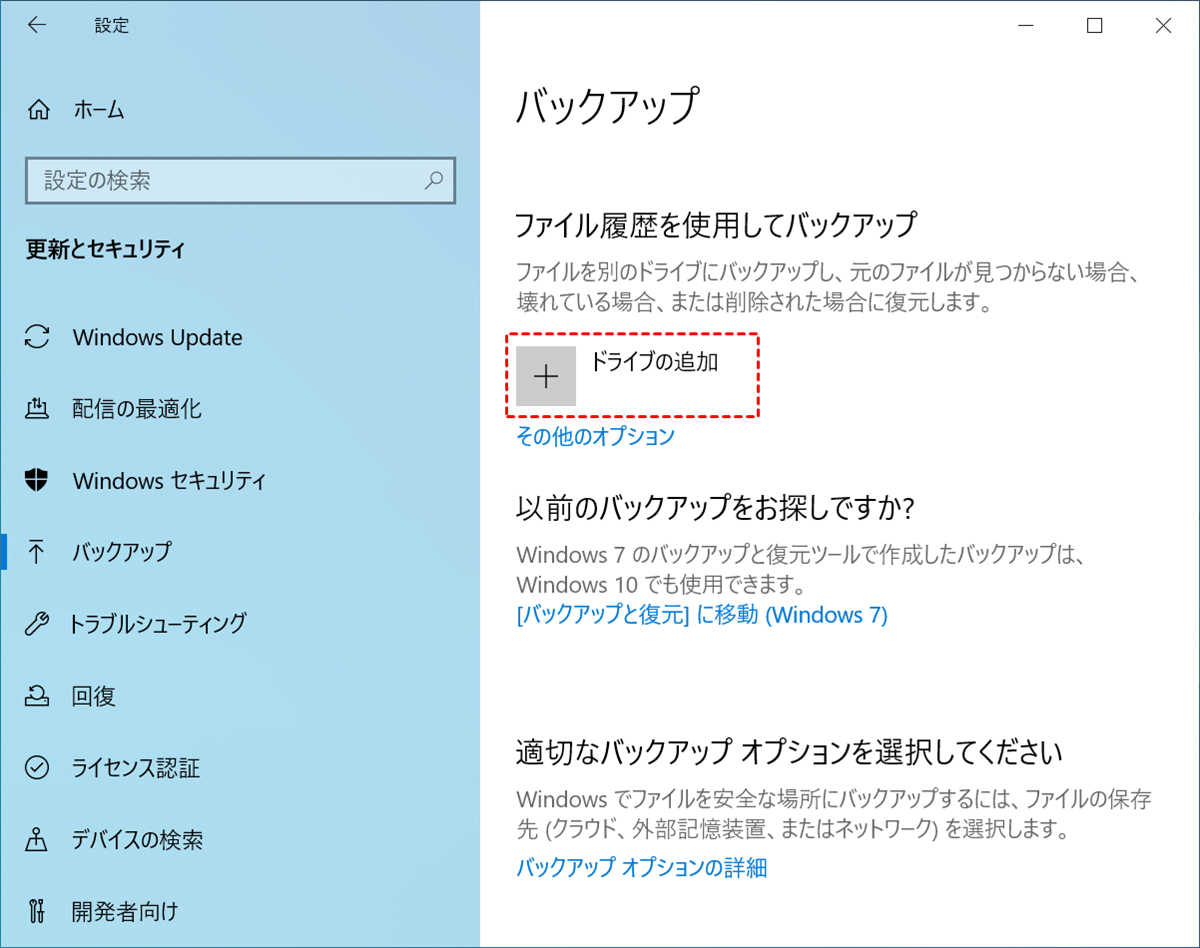Click the 配信の最適化 icon

pos(37,408)
